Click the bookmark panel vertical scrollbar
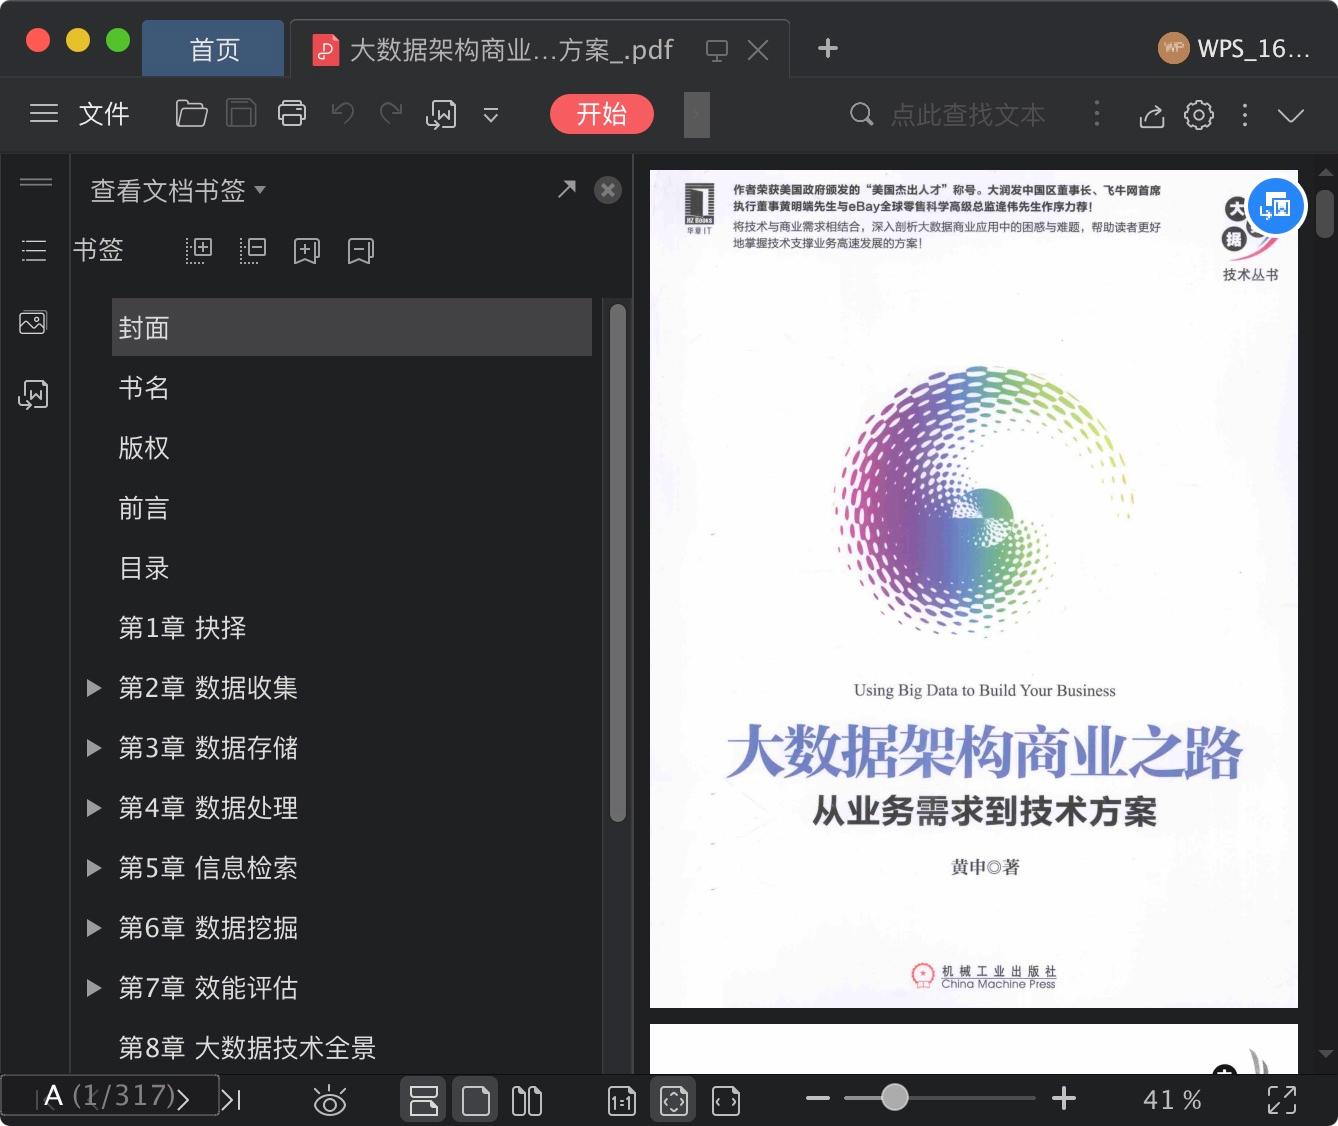 618,563
